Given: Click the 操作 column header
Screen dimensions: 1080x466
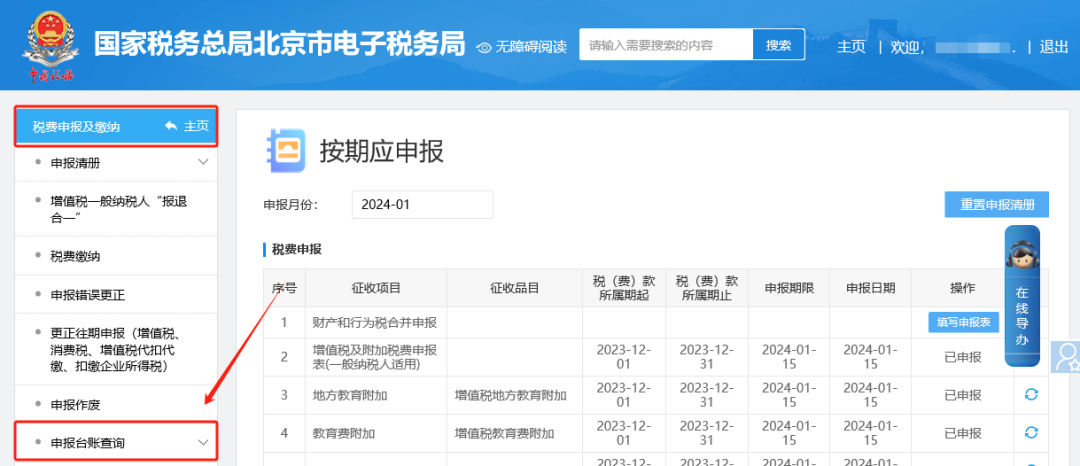Looking at the screenshot, I should pos(963,288).
